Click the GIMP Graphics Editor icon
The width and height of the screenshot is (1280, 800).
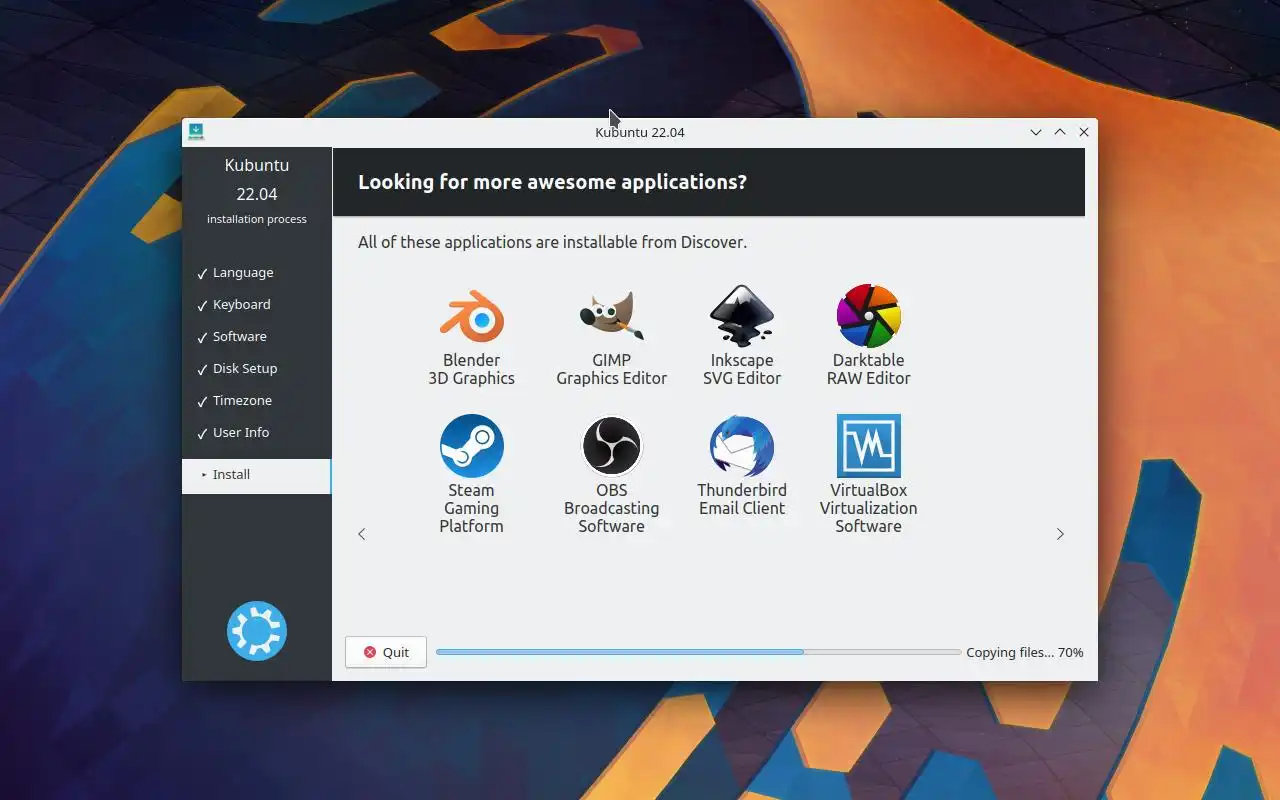612,316
